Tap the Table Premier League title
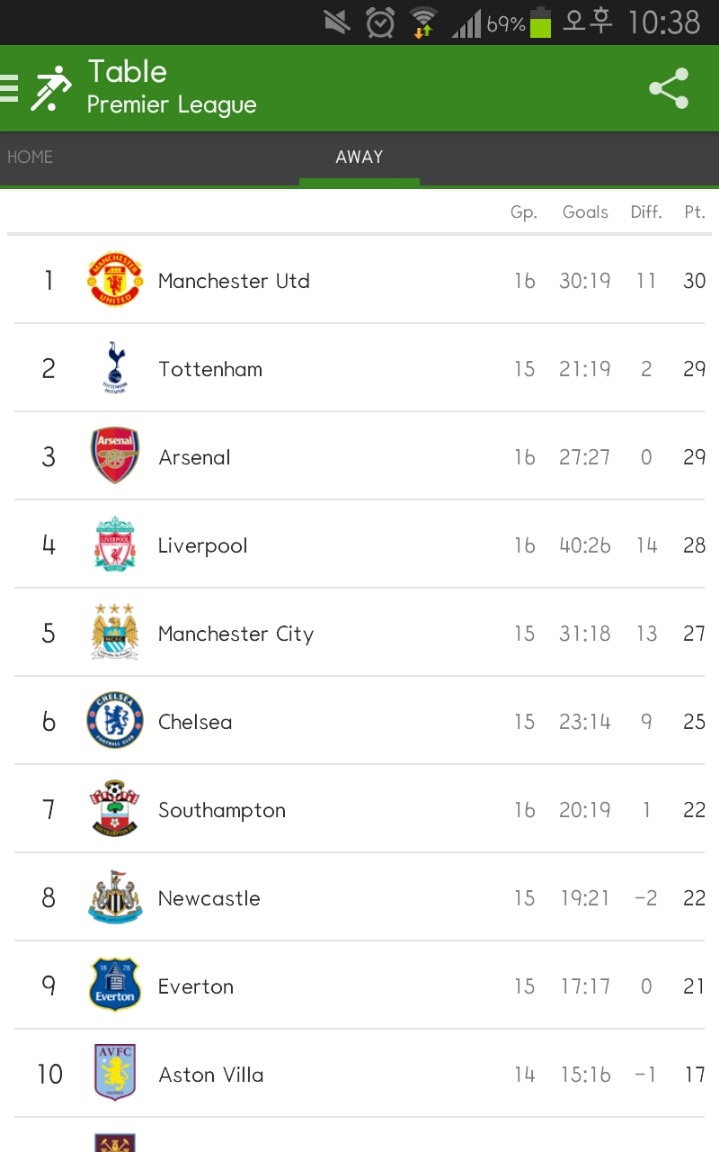Screen dimensions: 719x1152 coord(171,87)
